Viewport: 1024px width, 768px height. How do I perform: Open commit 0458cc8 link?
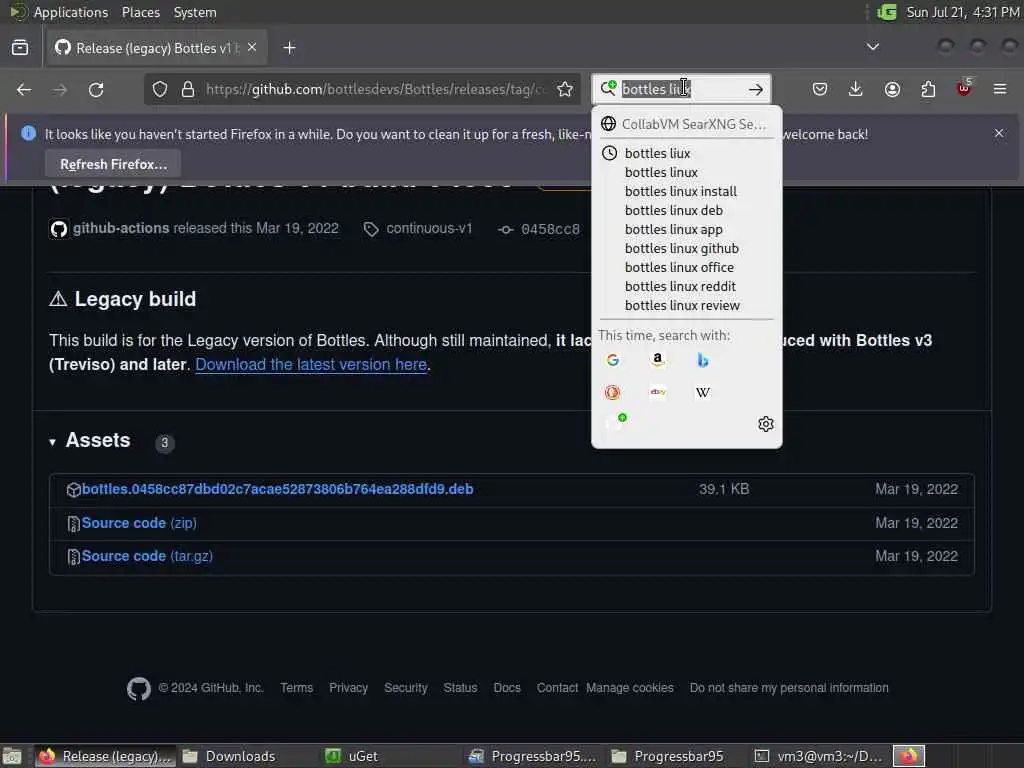pyautogui.click(x=550, y=229)
